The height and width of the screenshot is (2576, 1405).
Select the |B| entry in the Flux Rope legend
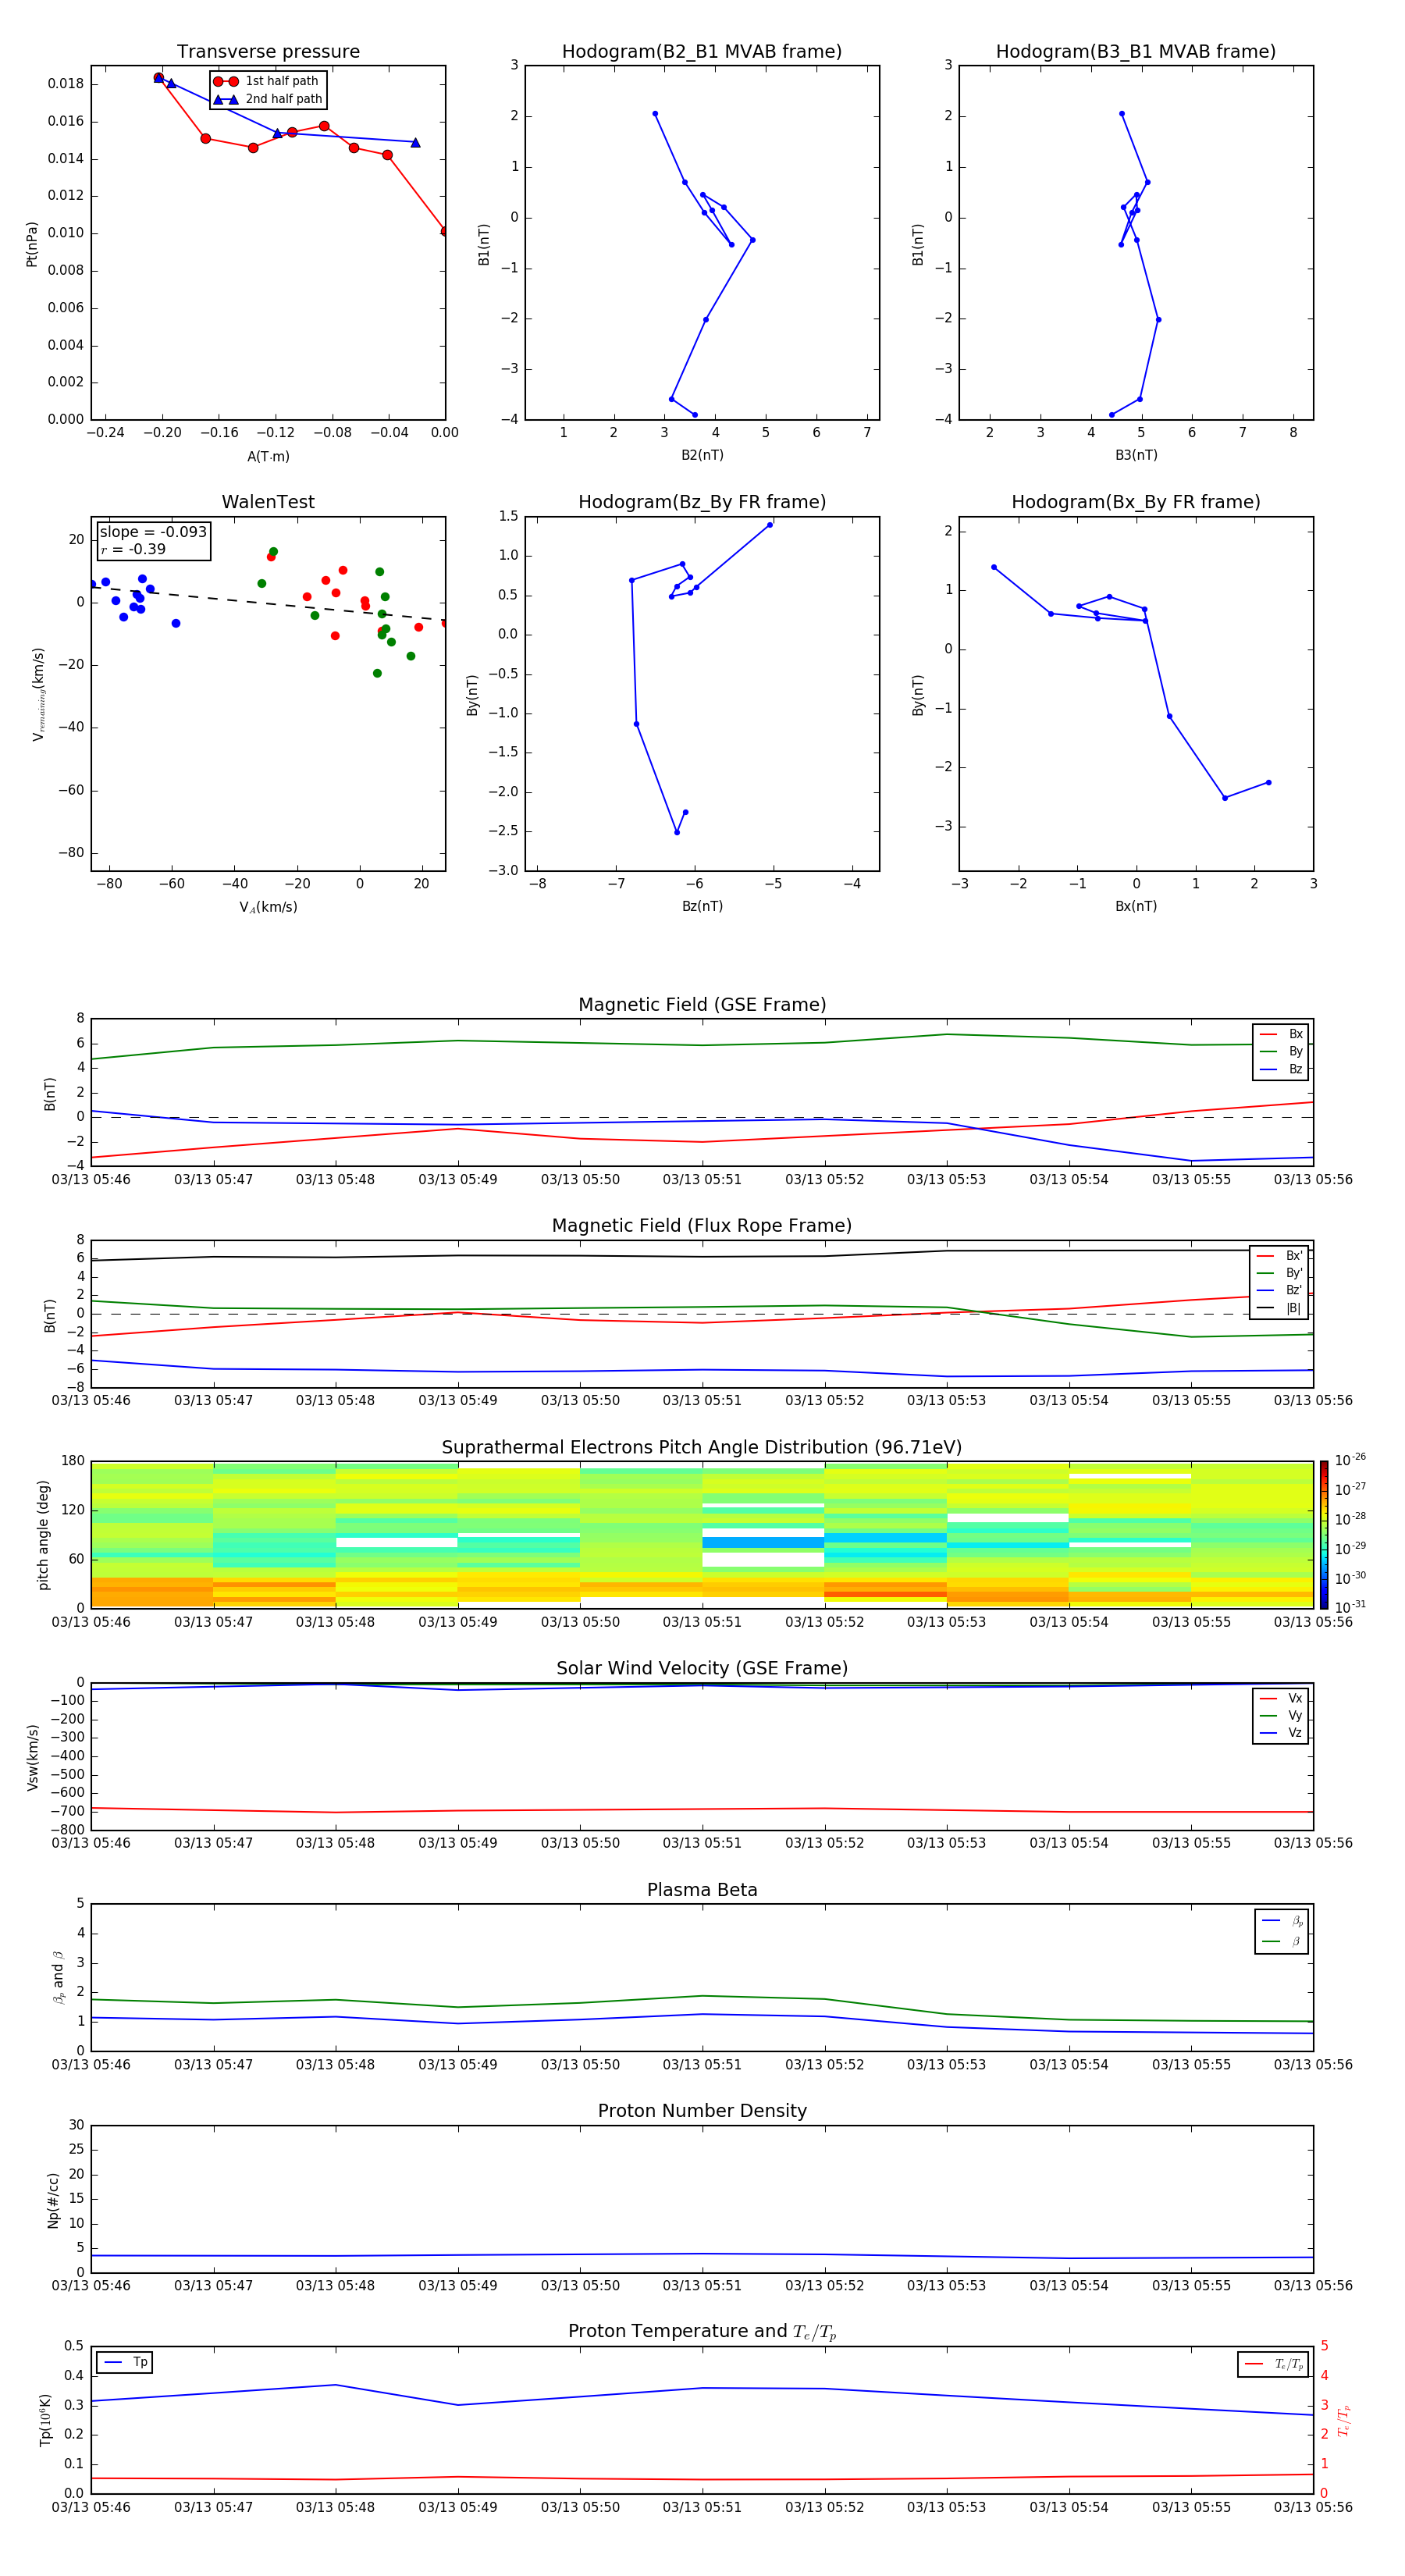tap(1280, 1308)
